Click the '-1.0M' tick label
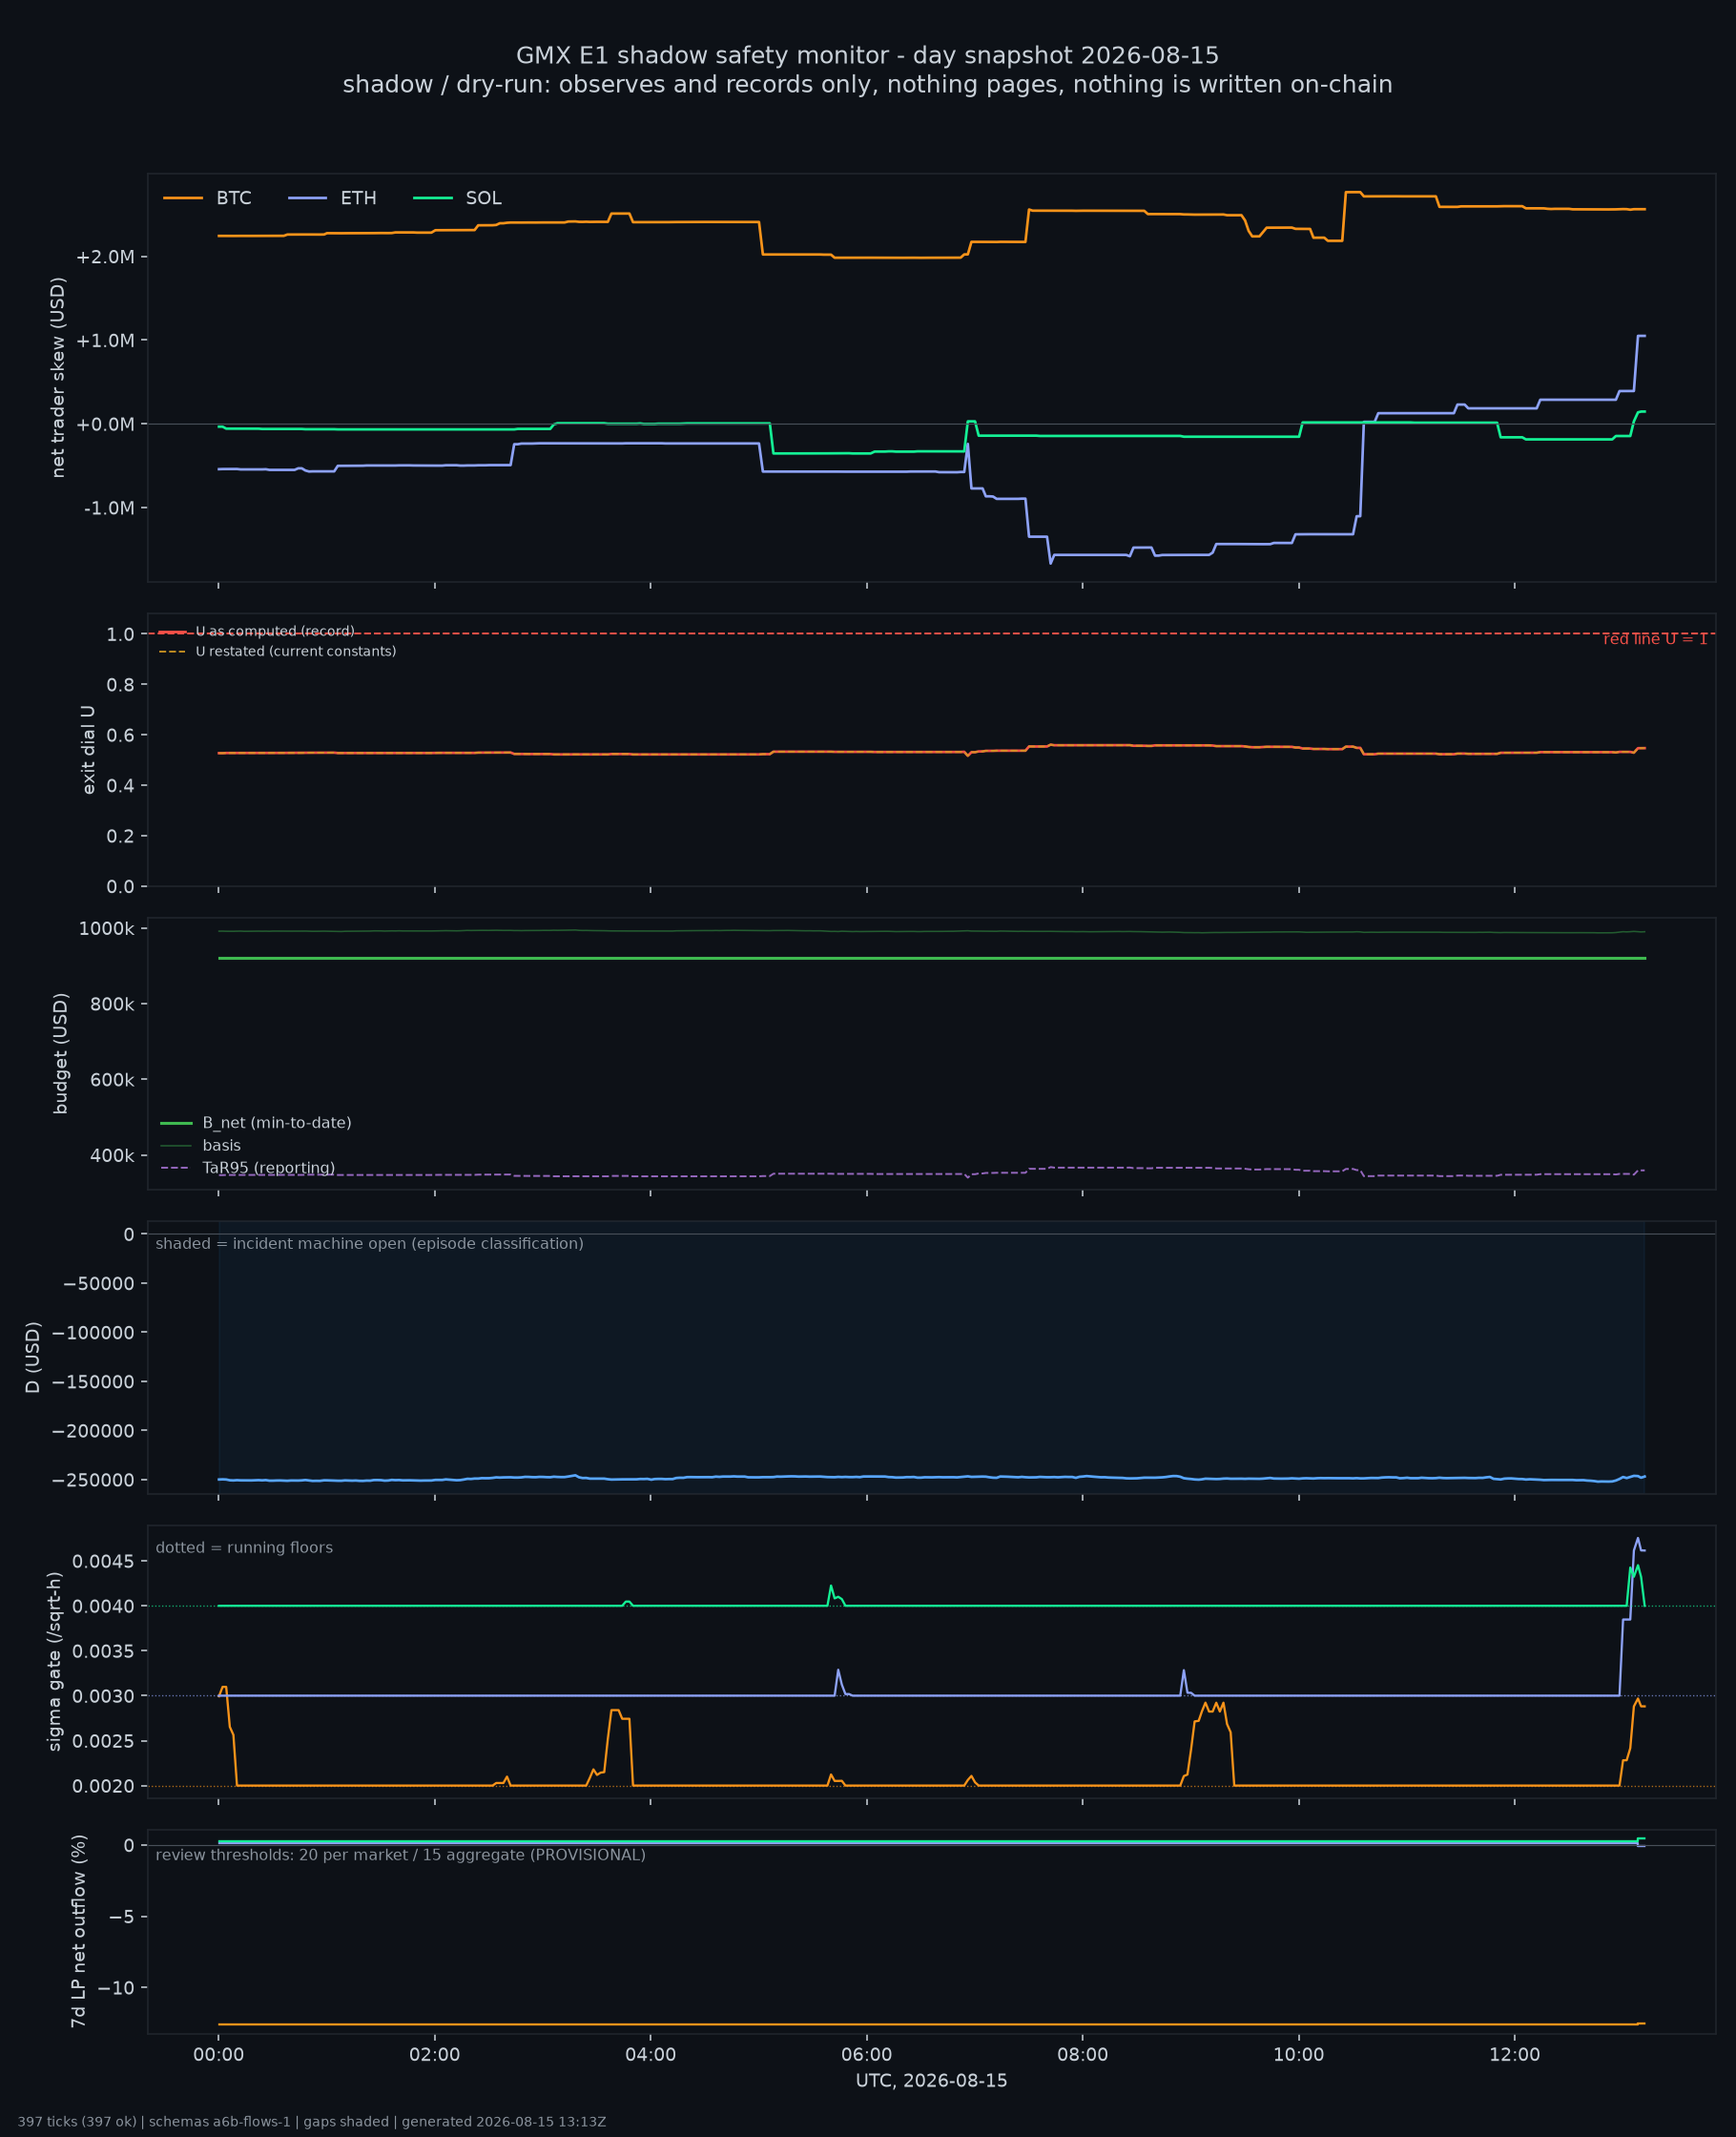Image resolution: width=1736 pixels, height=2137 pixels. pos(109,508)
